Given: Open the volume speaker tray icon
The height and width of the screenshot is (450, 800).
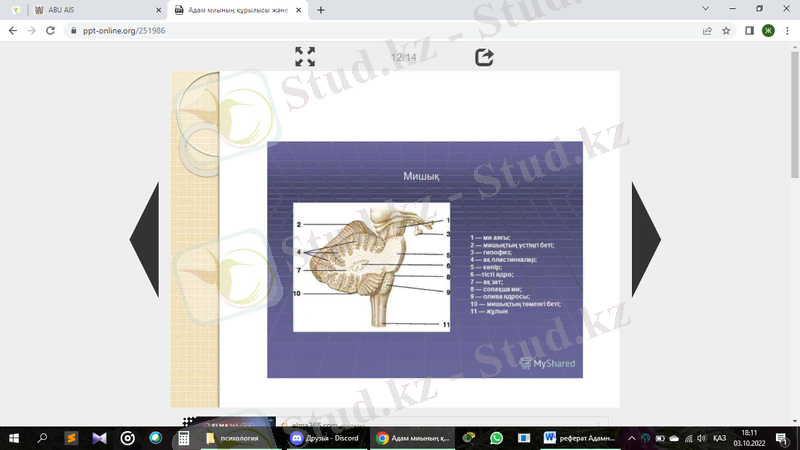Looking at the screenshot, I should click(x=702, y=438).
